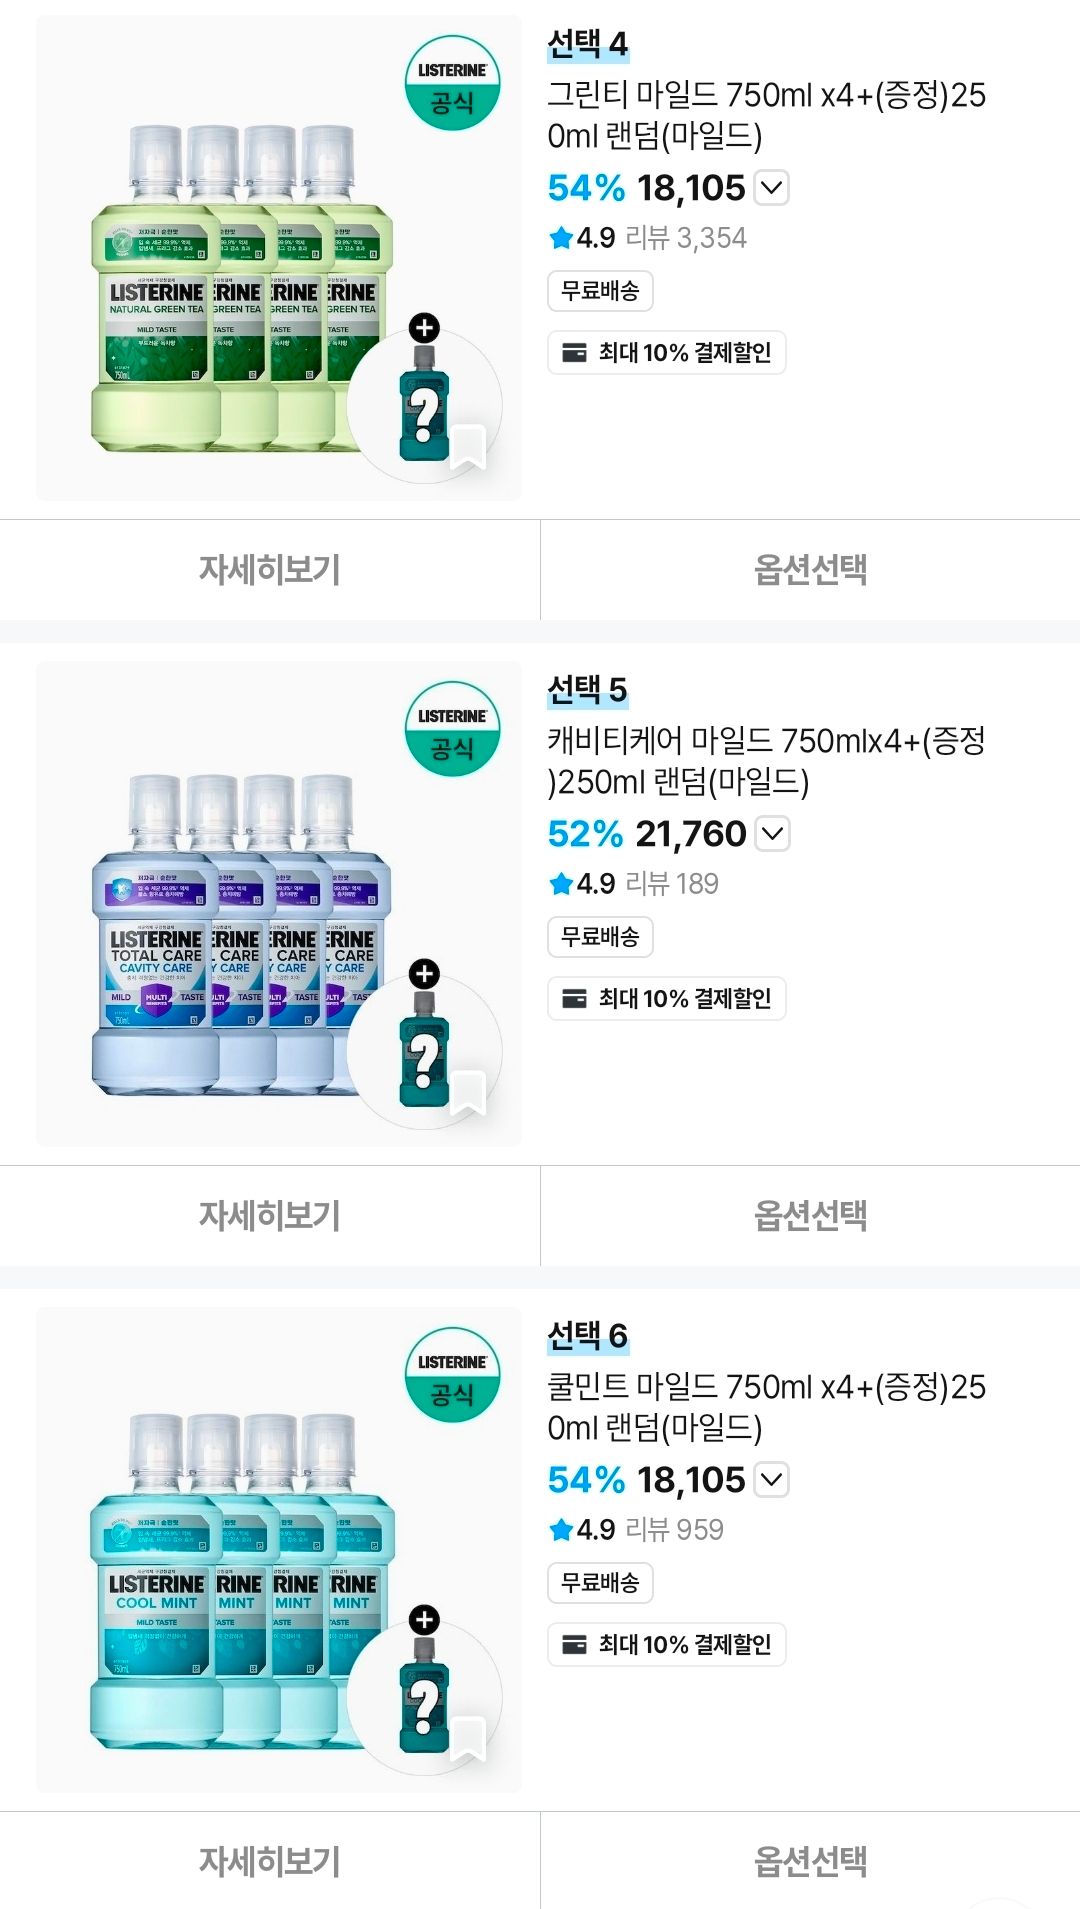Viewport: 1080px width, 1909px height.
Task: Tap the Listerine 공식 badge on 선택 6
Action: [x=452, y=1375]
